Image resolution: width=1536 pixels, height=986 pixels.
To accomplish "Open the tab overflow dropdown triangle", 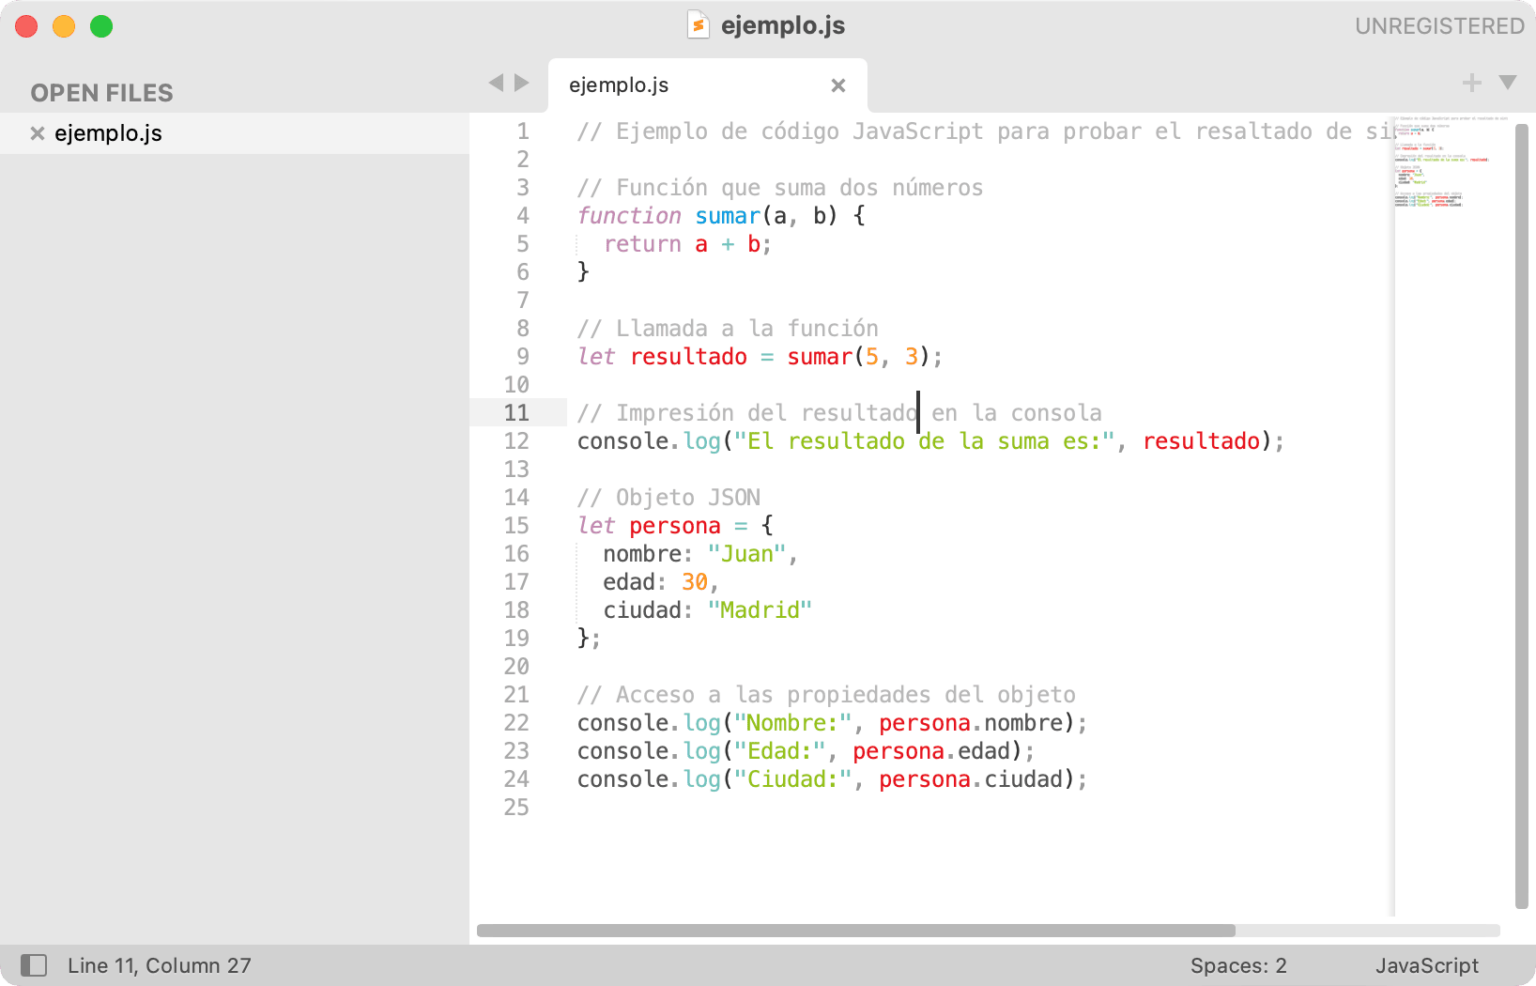I will (x=1508, y=83).
